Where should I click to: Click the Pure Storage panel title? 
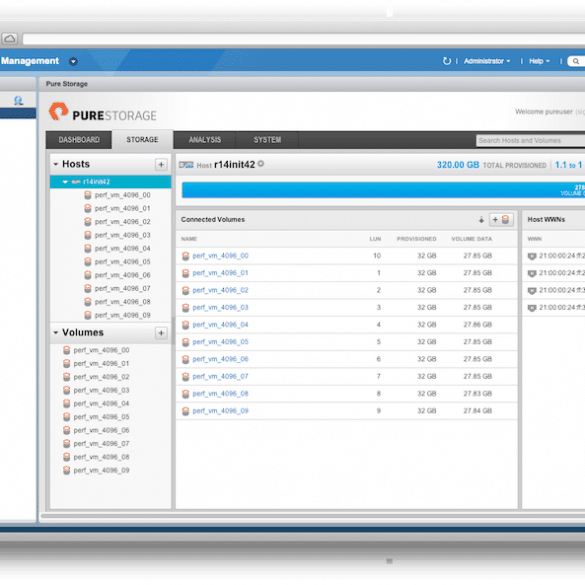pos(67,84)
